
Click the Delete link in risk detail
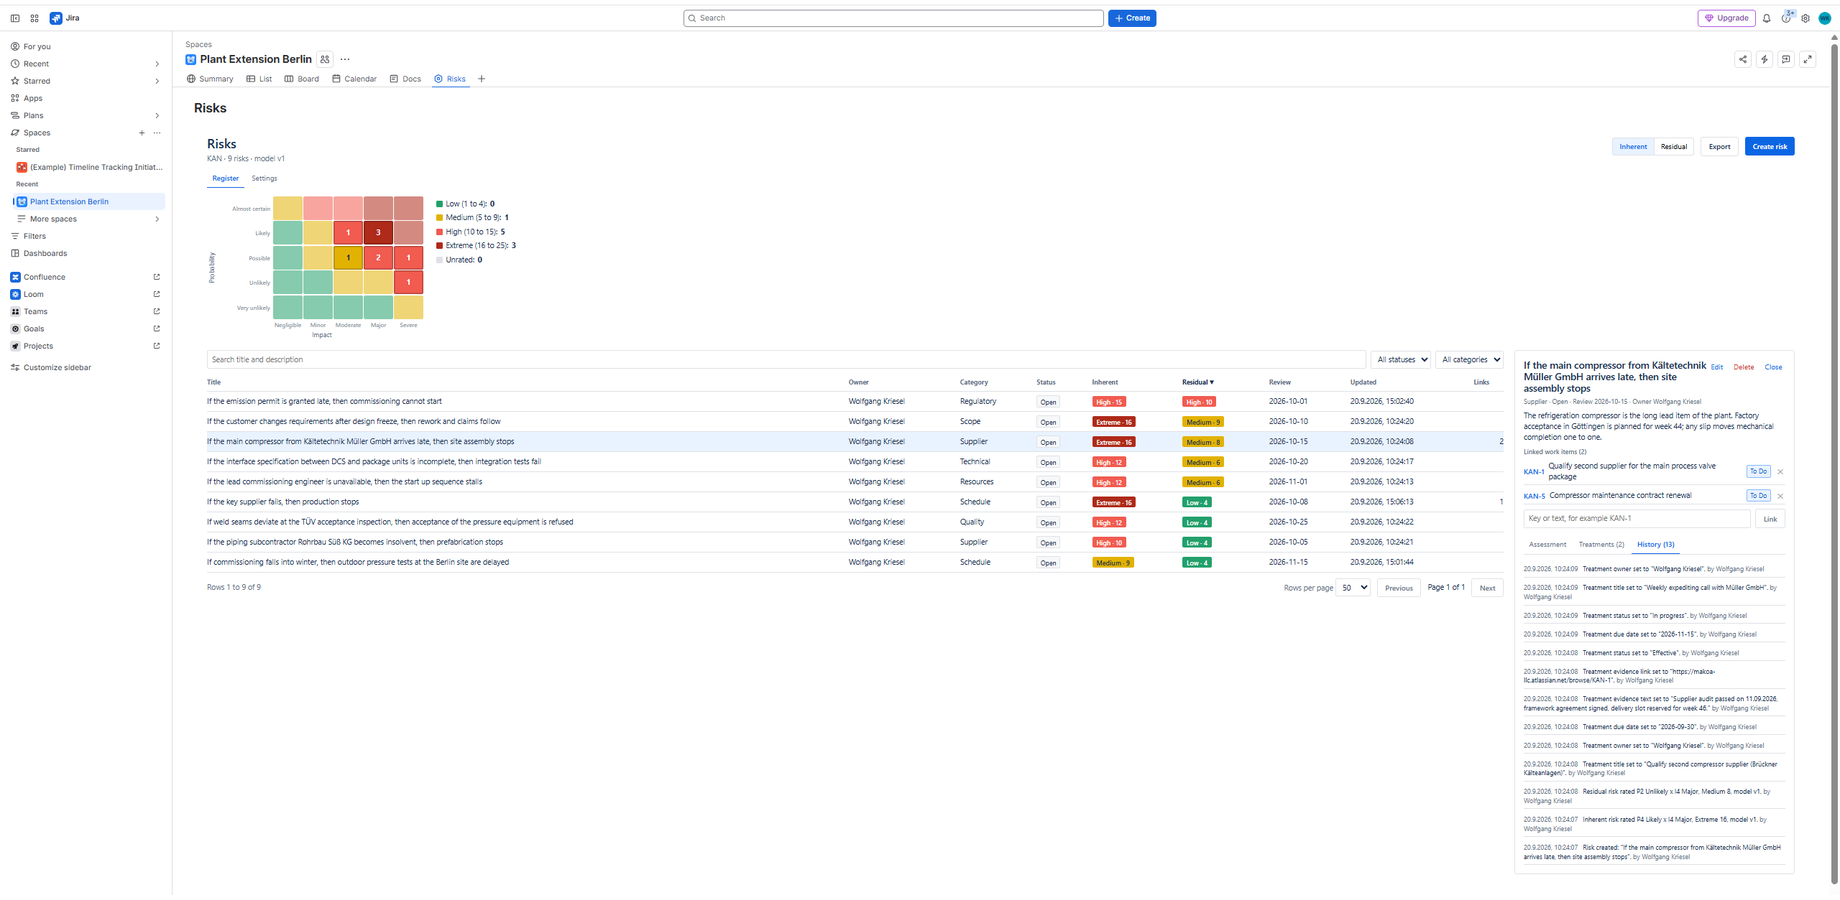click(x=1744, y=367)
